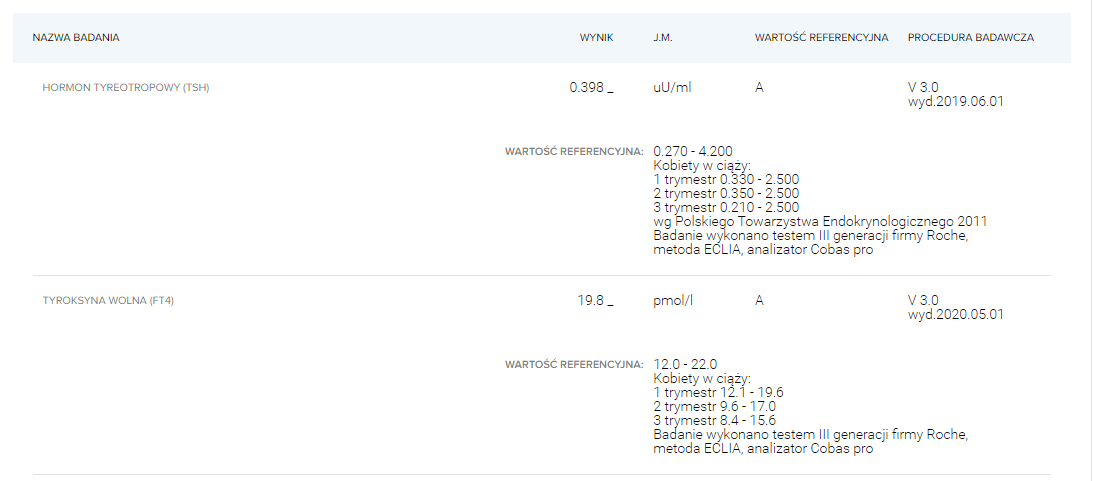
Task: Click the Polskiego Towarzystwa Endokrynologicznego 2011 note
Action: coord(820,221)
